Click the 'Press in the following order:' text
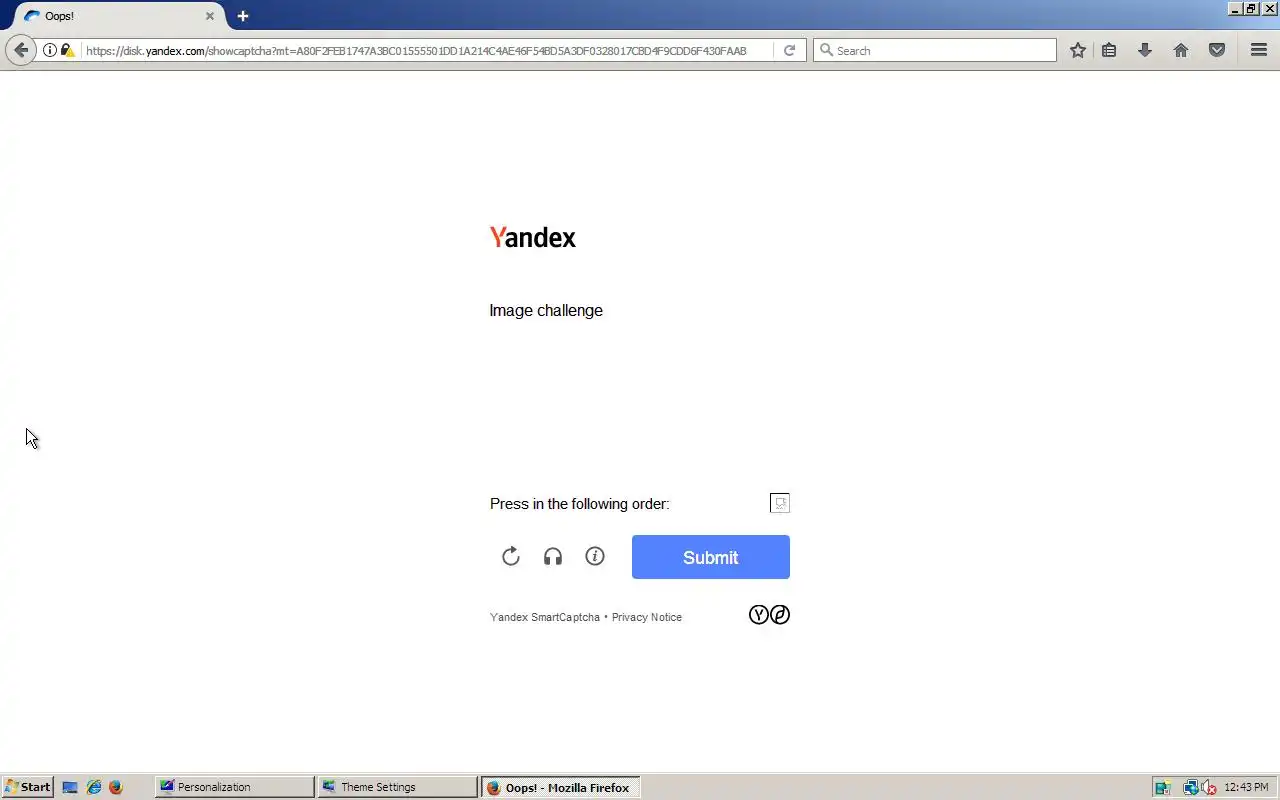The height and width of the screenshot is (800, 1280). point(580,504)
